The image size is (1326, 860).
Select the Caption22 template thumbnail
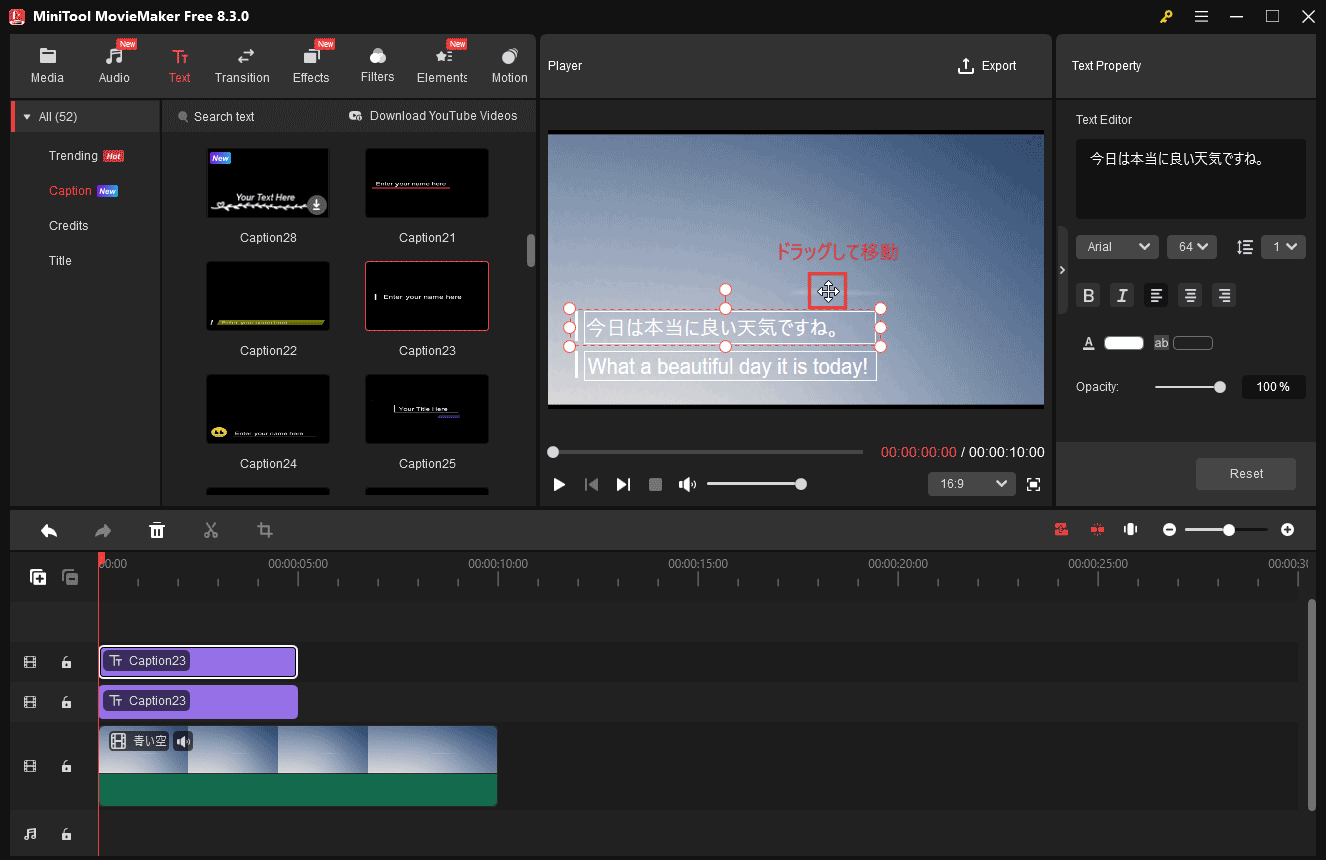268,296
